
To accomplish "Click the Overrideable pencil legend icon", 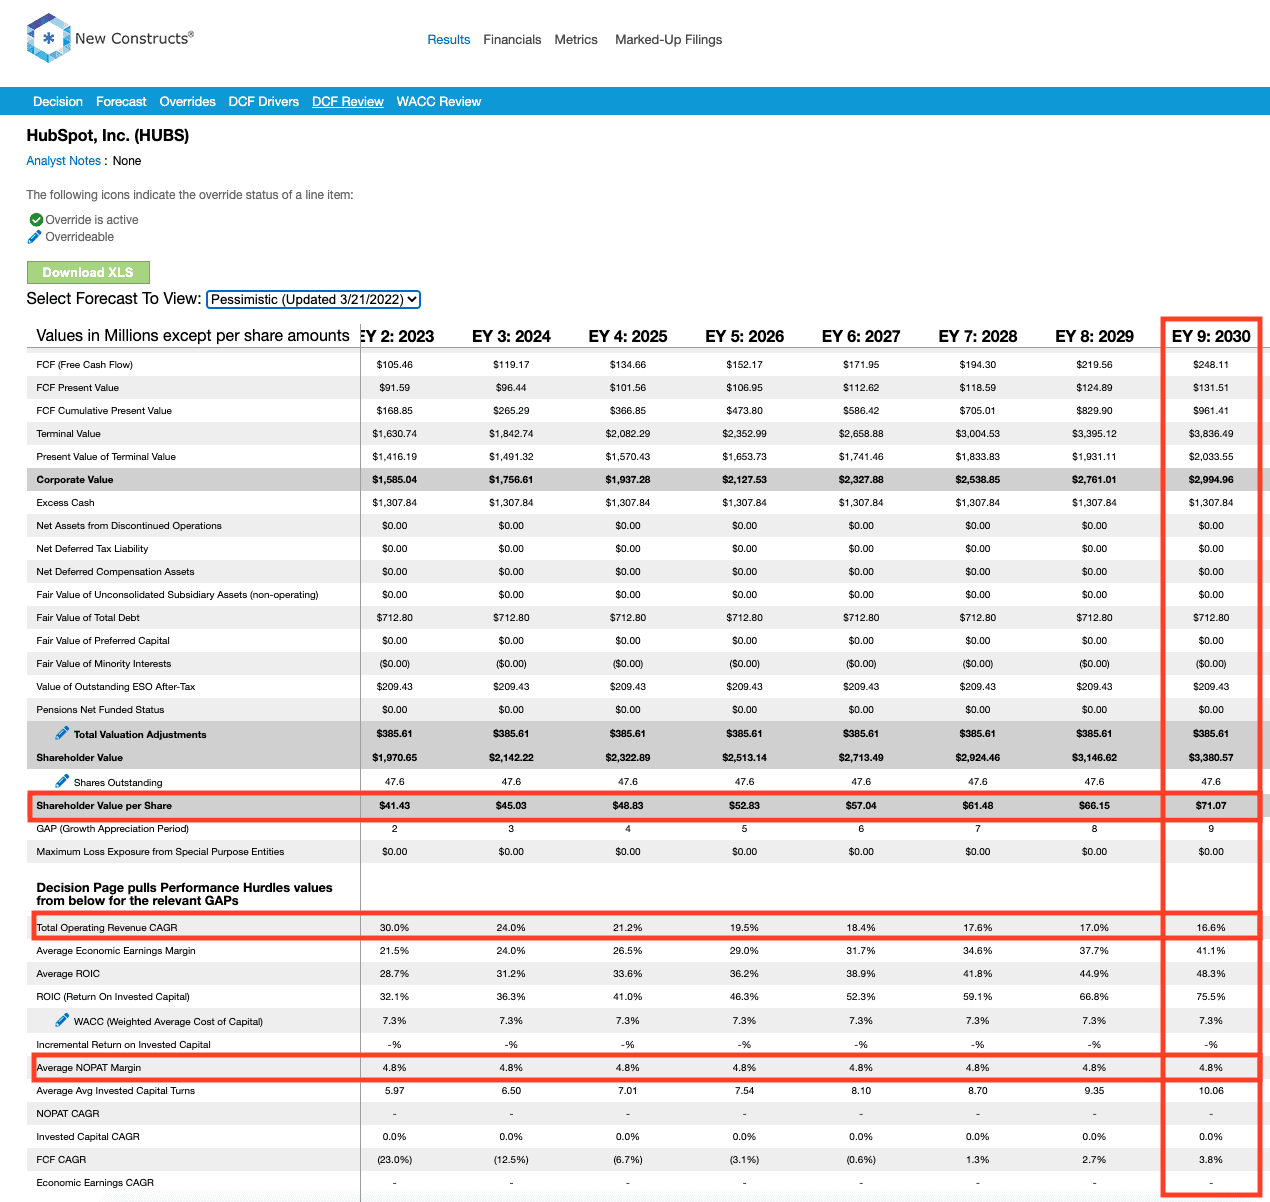I will pos(35,237).
